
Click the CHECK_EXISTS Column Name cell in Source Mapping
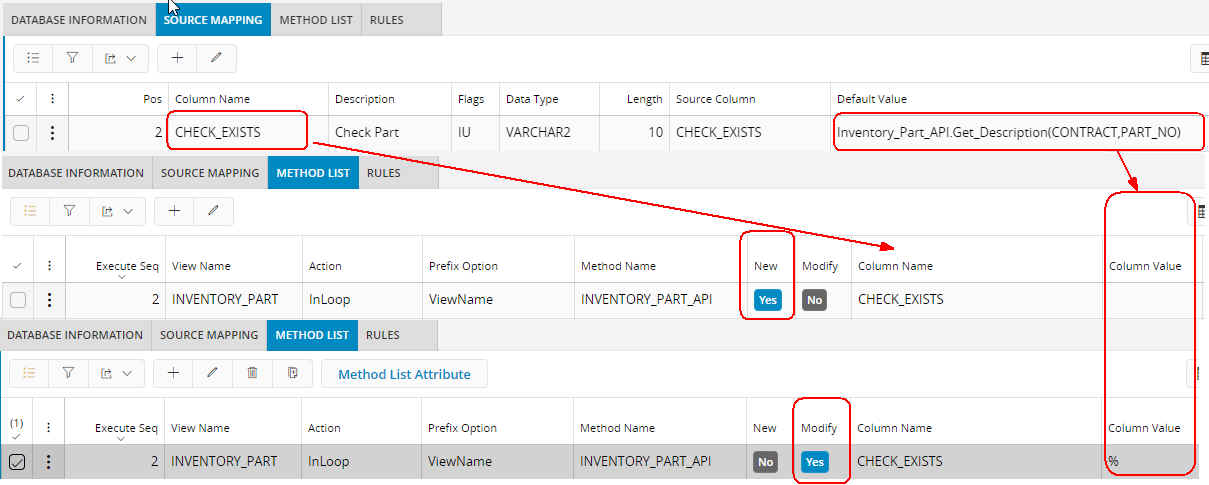click(x=235, y=132)
